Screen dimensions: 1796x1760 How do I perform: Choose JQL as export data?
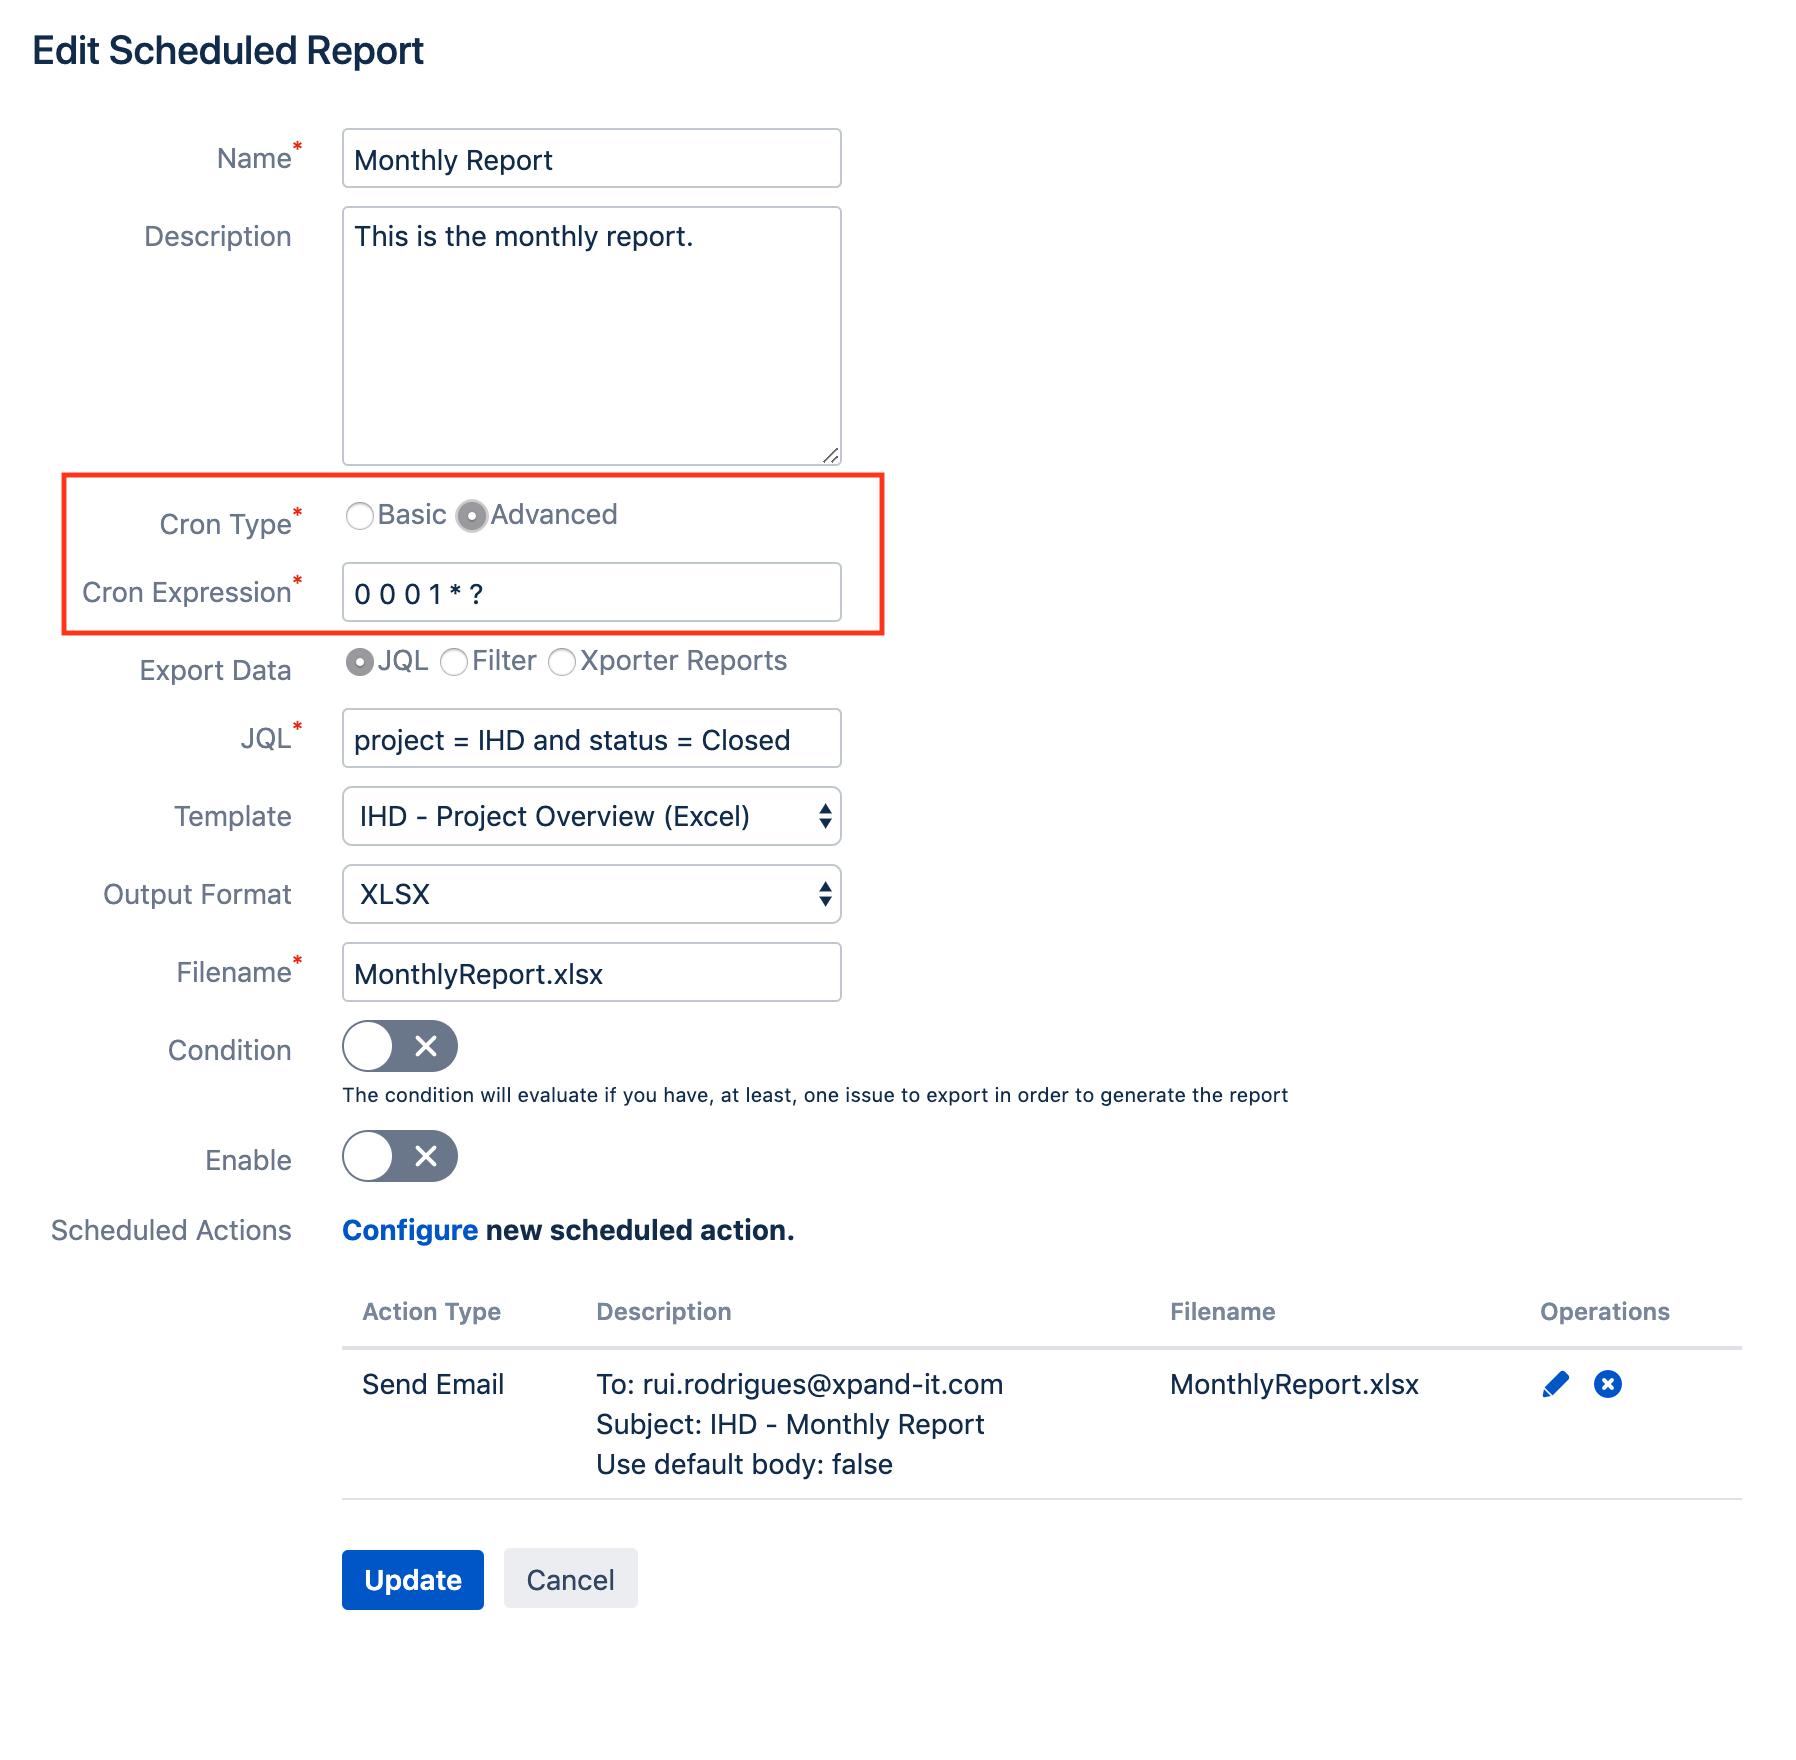tap(359, 662)
